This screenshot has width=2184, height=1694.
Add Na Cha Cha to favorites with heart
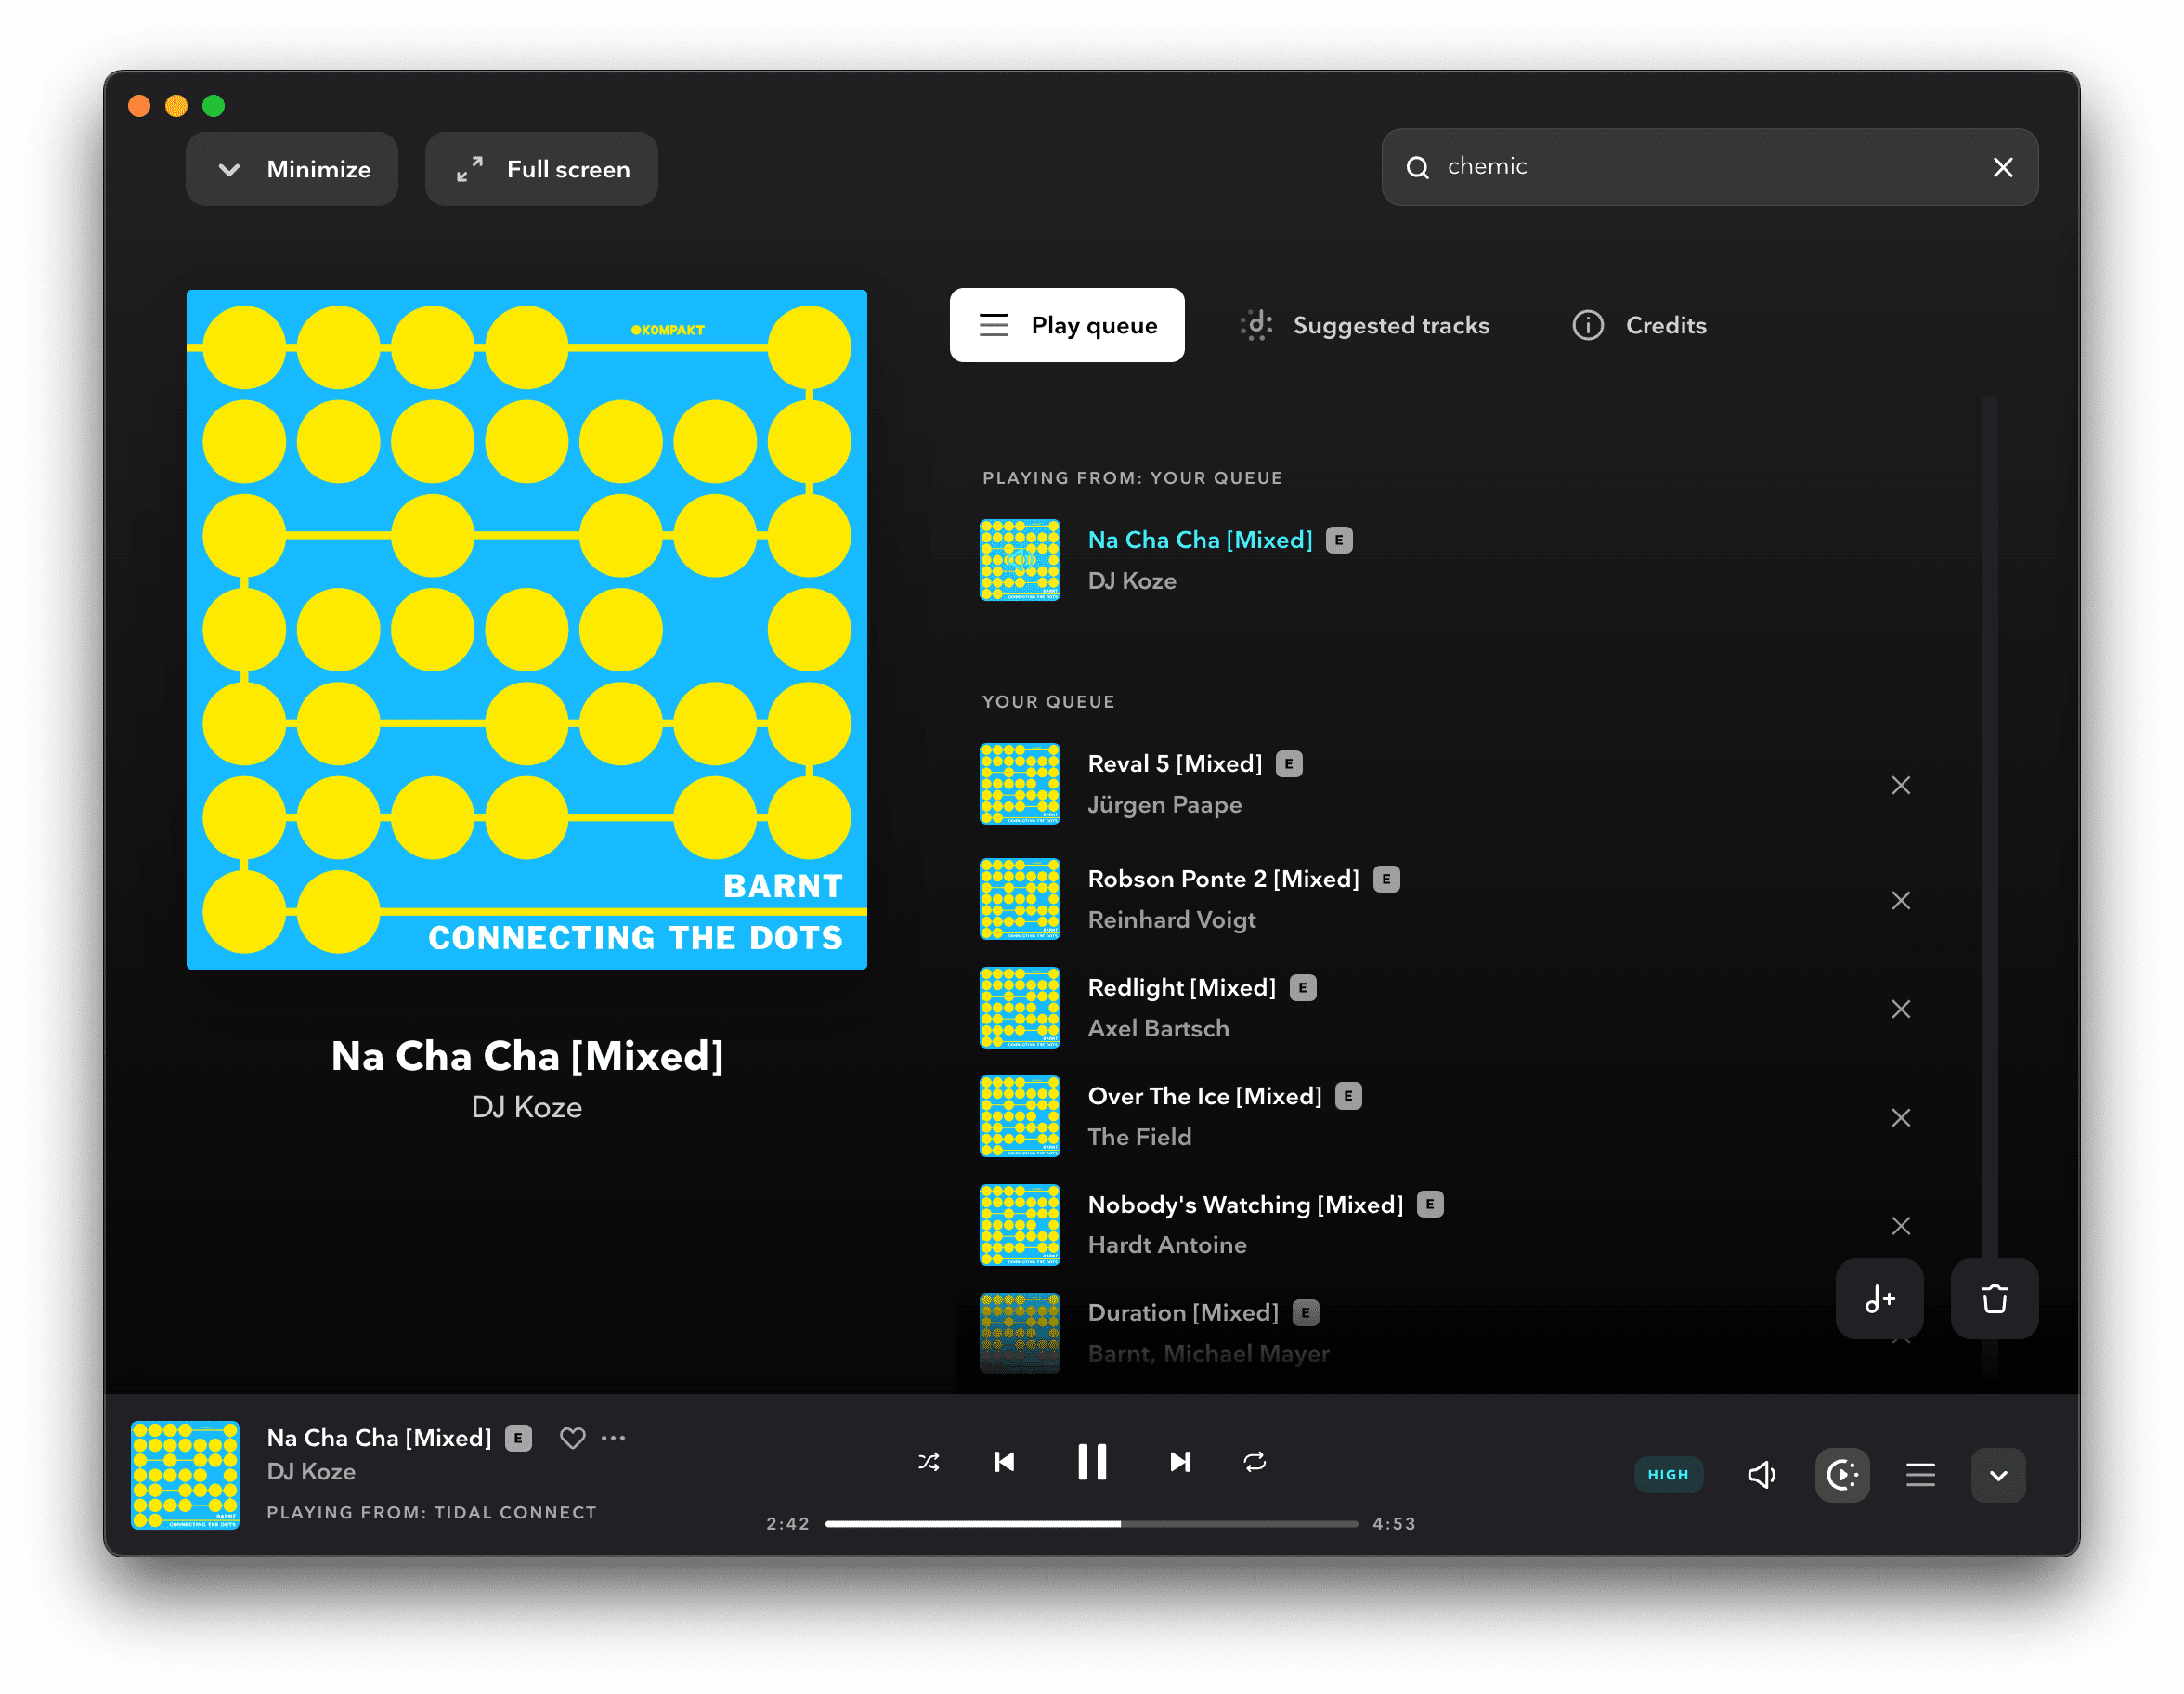572,1438
